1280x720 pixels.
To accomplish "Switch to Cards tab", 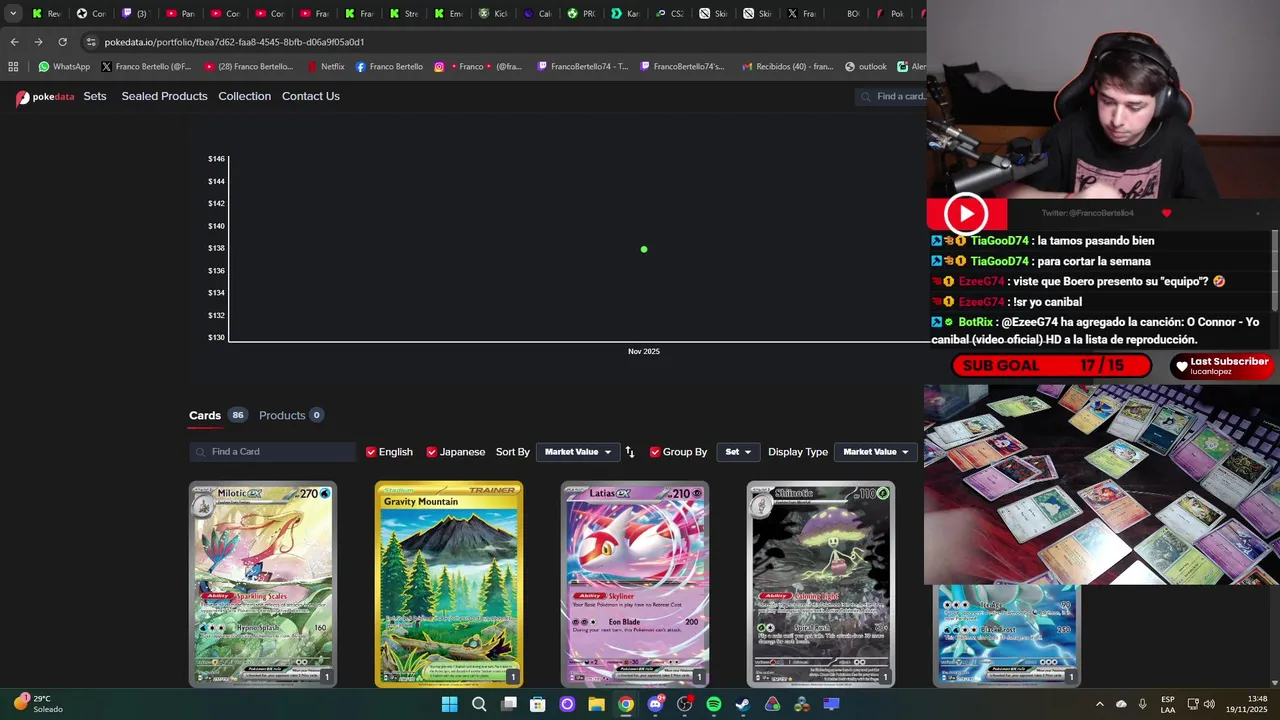I will coord(205,415).
